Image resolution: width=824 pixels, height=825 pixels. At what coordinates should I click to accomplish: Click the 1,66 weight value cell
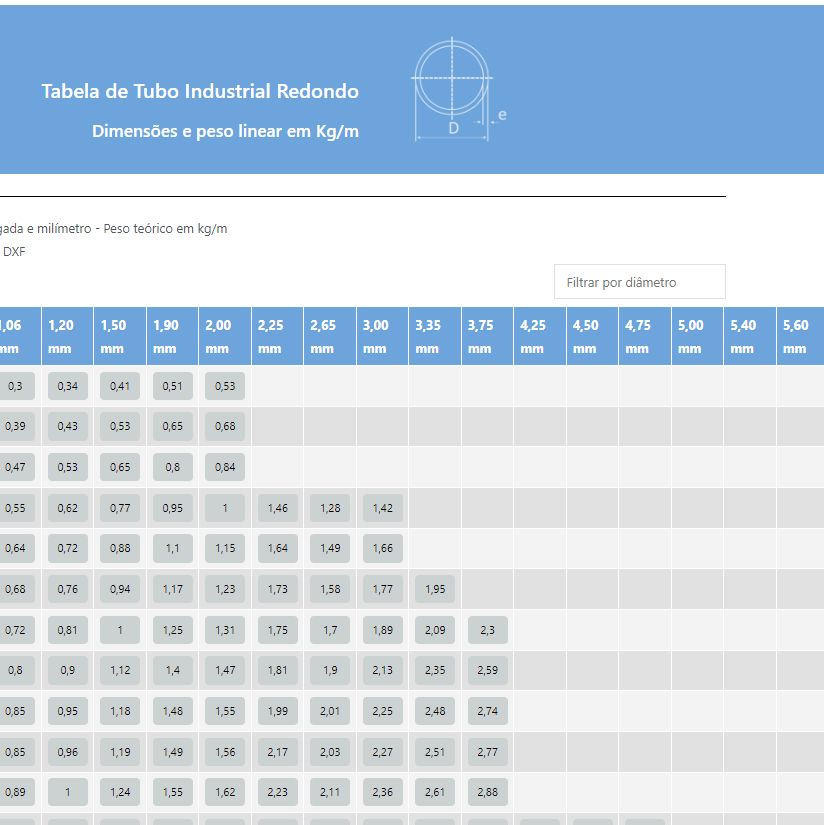382,548
